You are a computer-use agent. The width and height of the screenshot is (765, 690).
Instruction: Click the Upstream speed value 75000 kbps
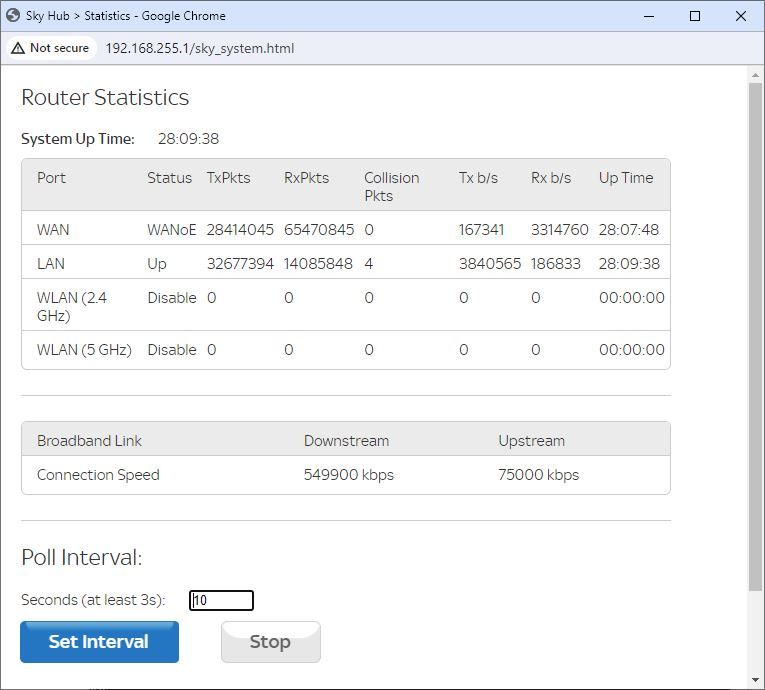(538, 475)
